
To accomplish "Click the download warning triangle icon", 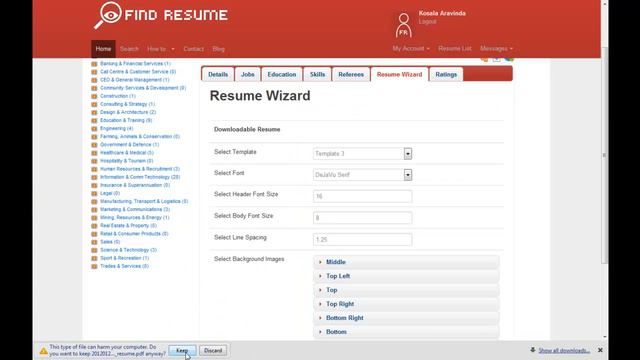I will (43, 351).
